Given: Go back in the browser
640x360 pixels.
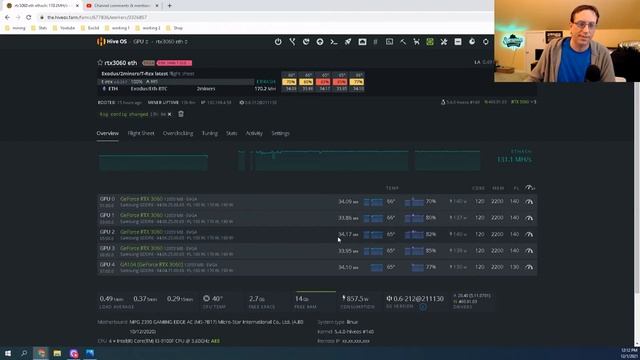Looking at the screenshot, I should click(x=7, y=18).
